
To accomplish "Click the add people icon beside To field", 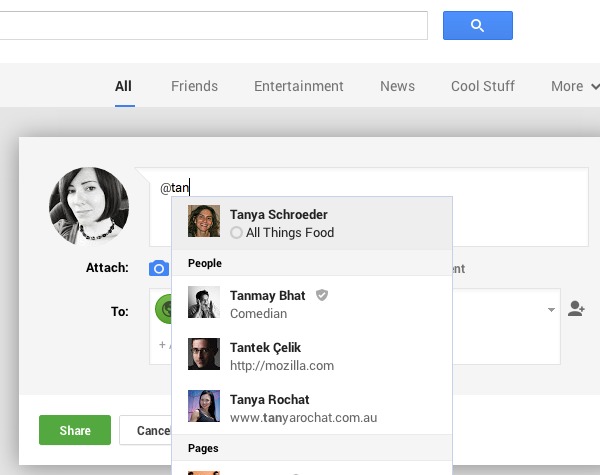I will tap(576, 309).
